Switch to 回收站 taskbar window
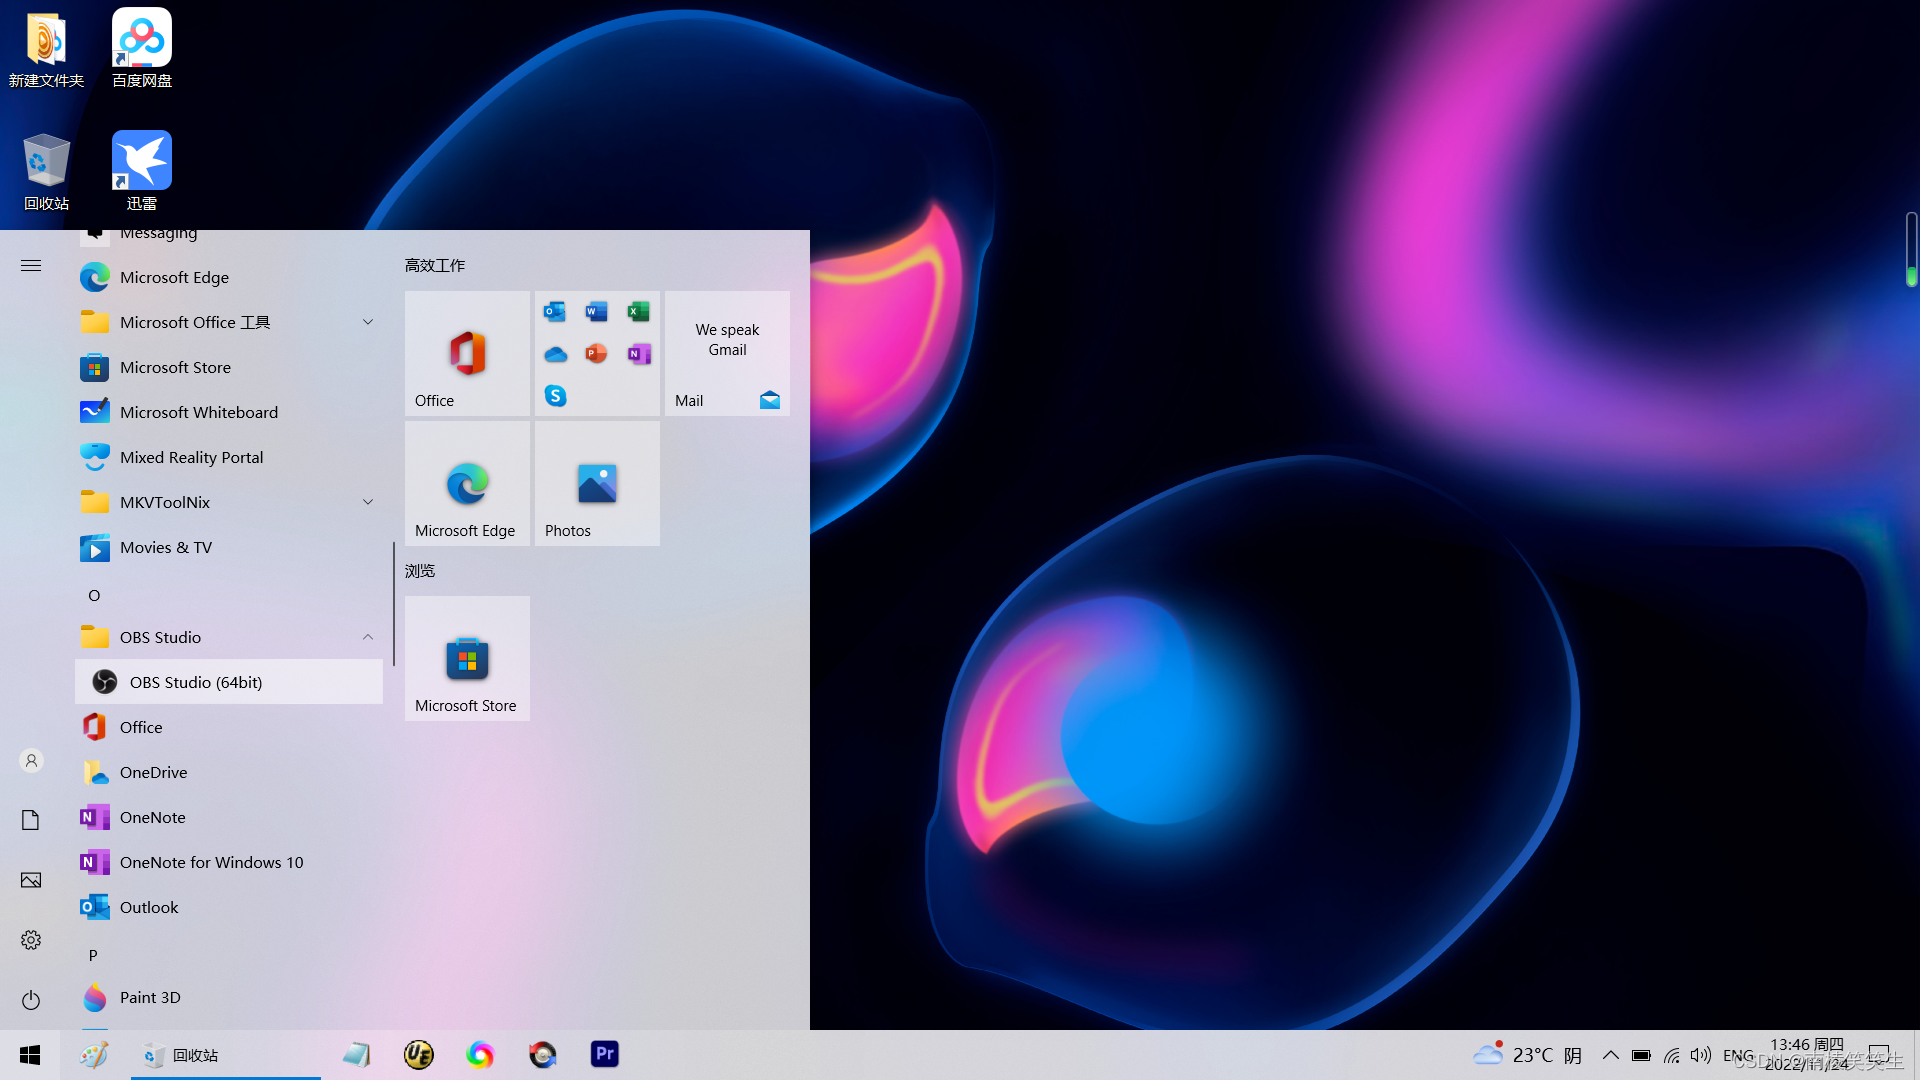Screen dimensions: 1920x1080 point(226,1055)
